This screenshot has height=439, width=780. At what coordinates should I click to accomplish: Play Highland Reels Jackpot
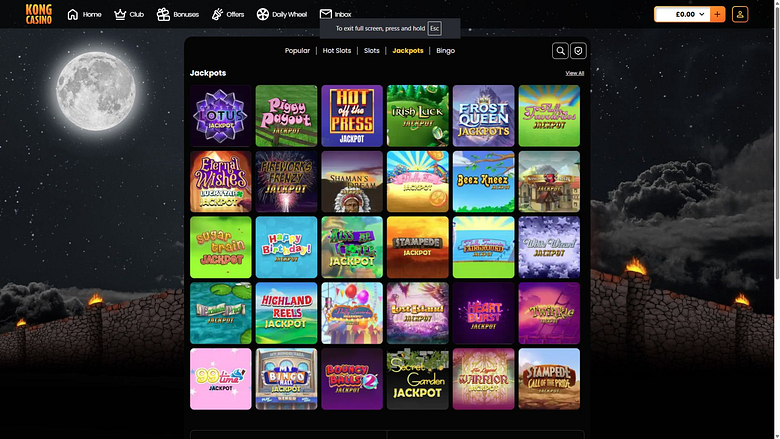point(287,313)
